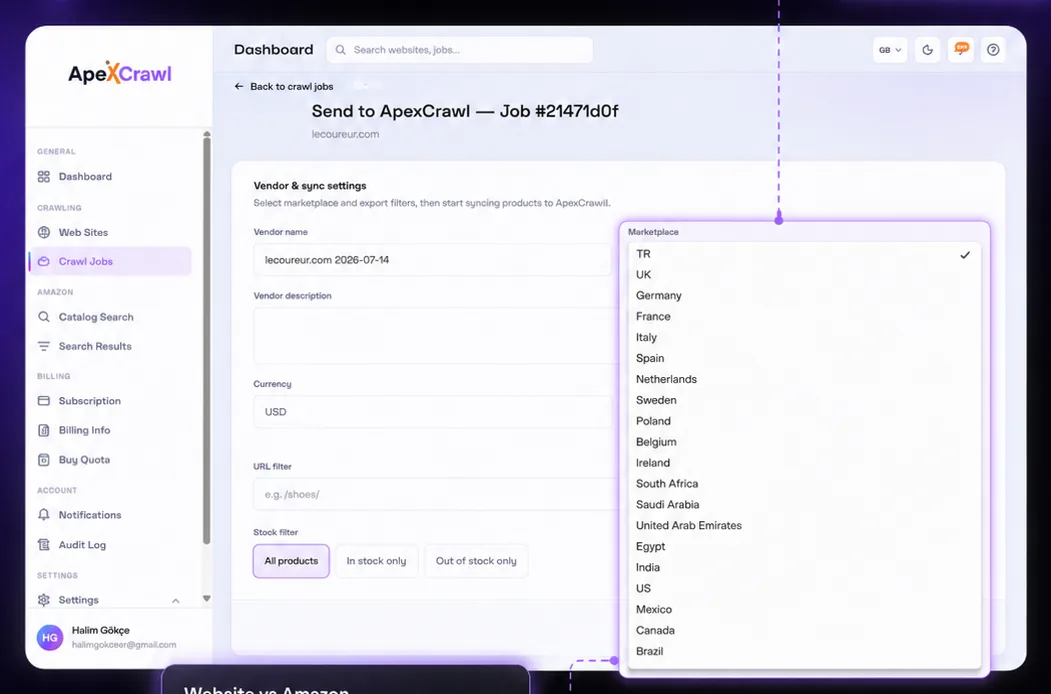The height and width of the screenshot is (694, 1051).
Task: Focus the Search websites, jobs field
Action: point(460,50)
